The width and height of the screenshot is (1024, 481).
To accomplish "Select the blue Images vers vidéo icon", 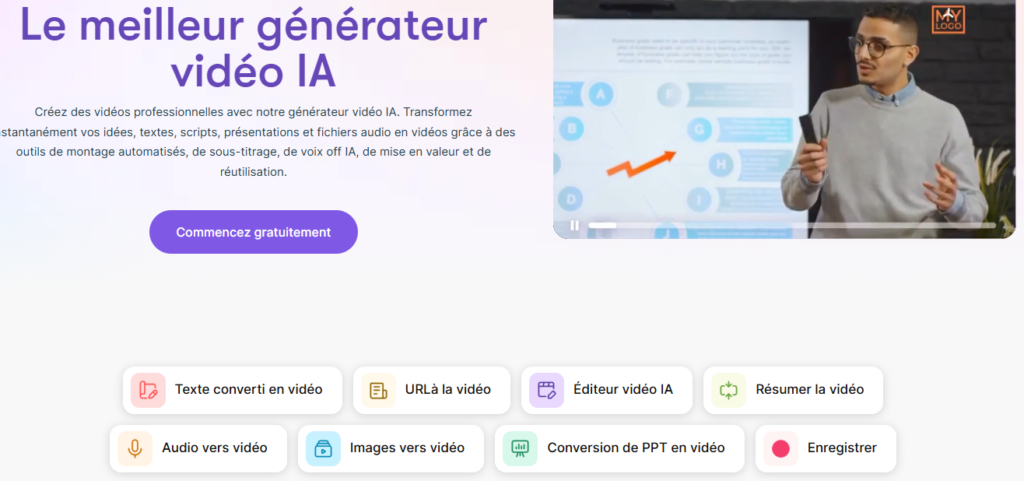I will [322, 448].
